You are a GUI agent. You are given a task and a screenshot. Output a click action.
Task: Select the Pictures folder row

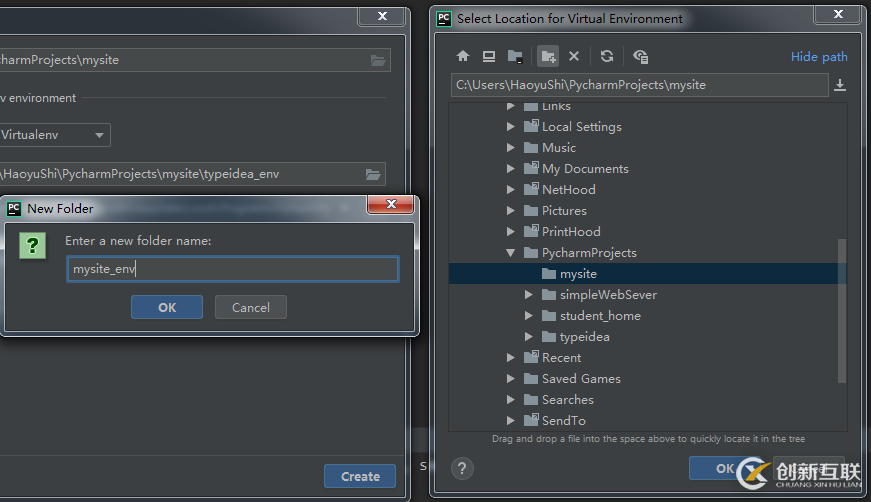[647, 210]
